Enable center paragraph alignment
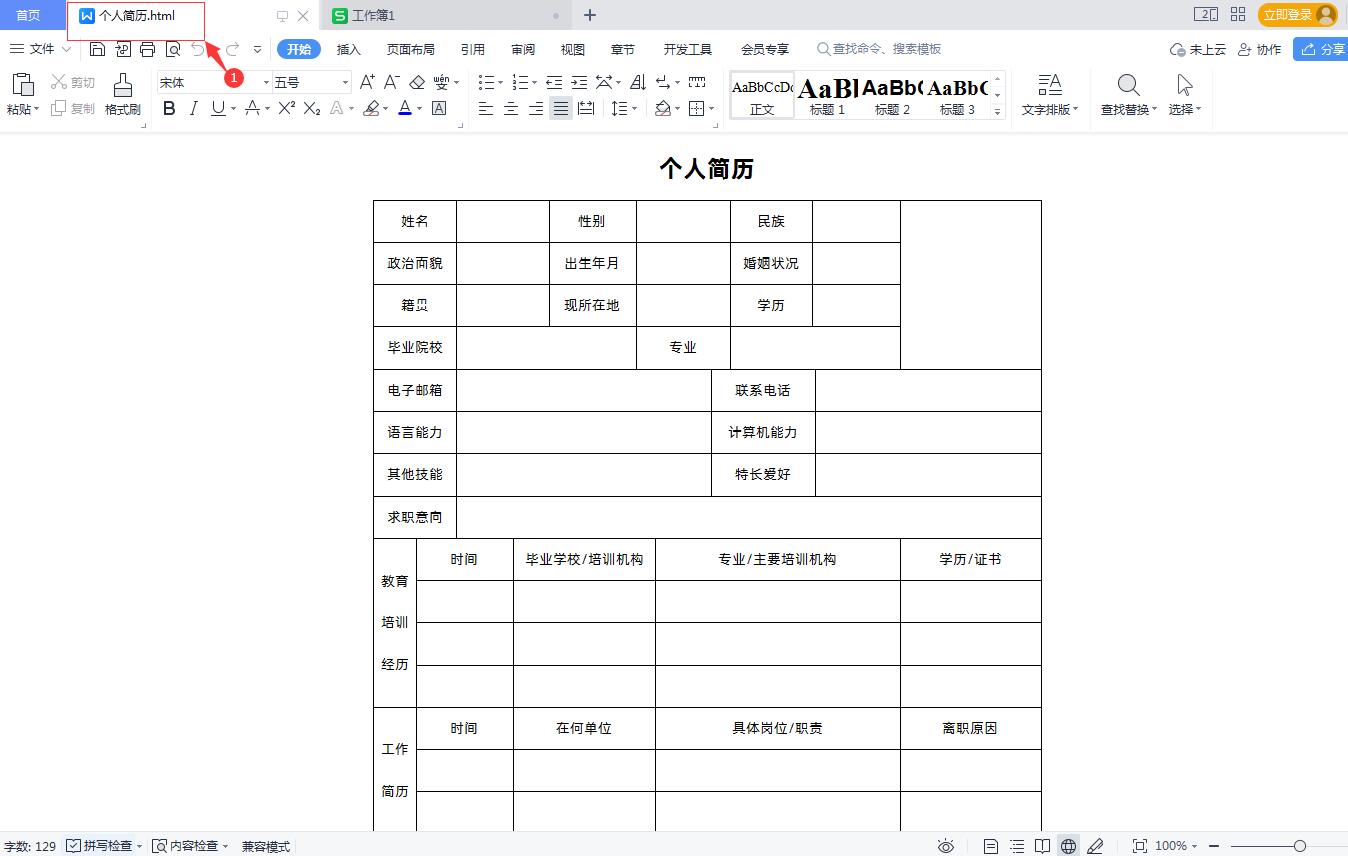1348x856 pixels. point(510,108)
